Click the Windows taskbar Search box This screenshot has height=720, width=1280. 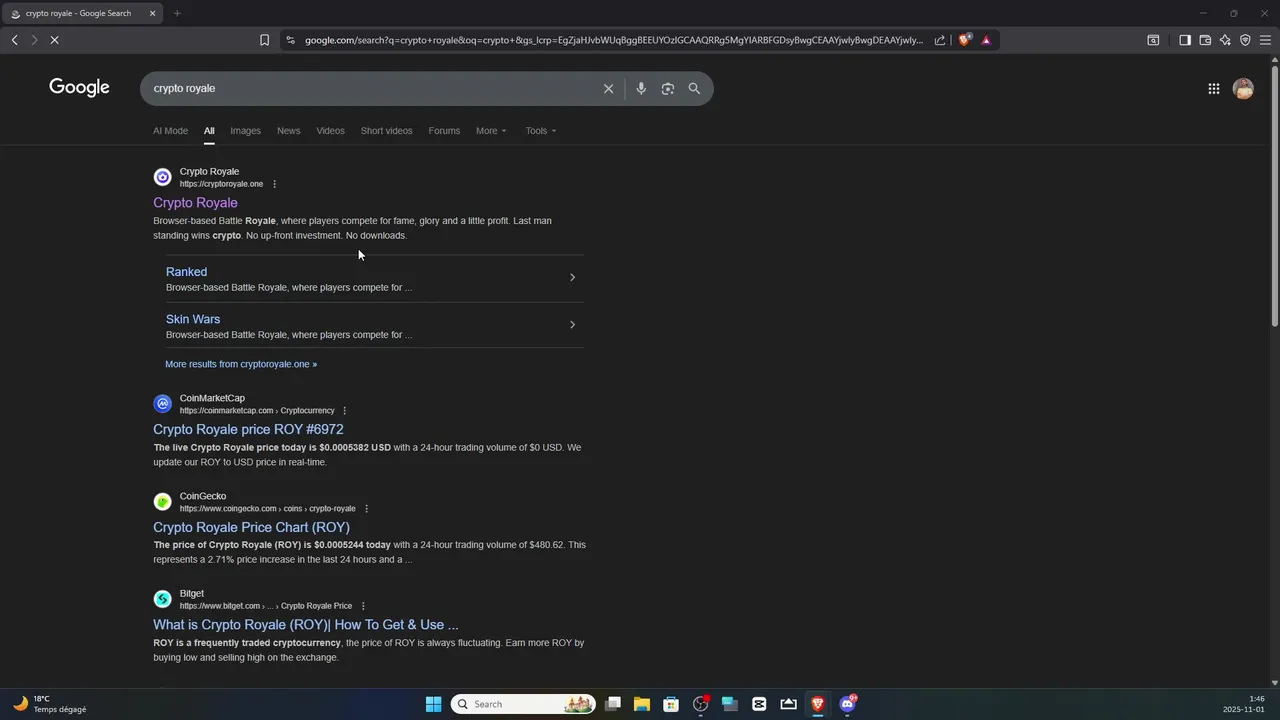523,704
